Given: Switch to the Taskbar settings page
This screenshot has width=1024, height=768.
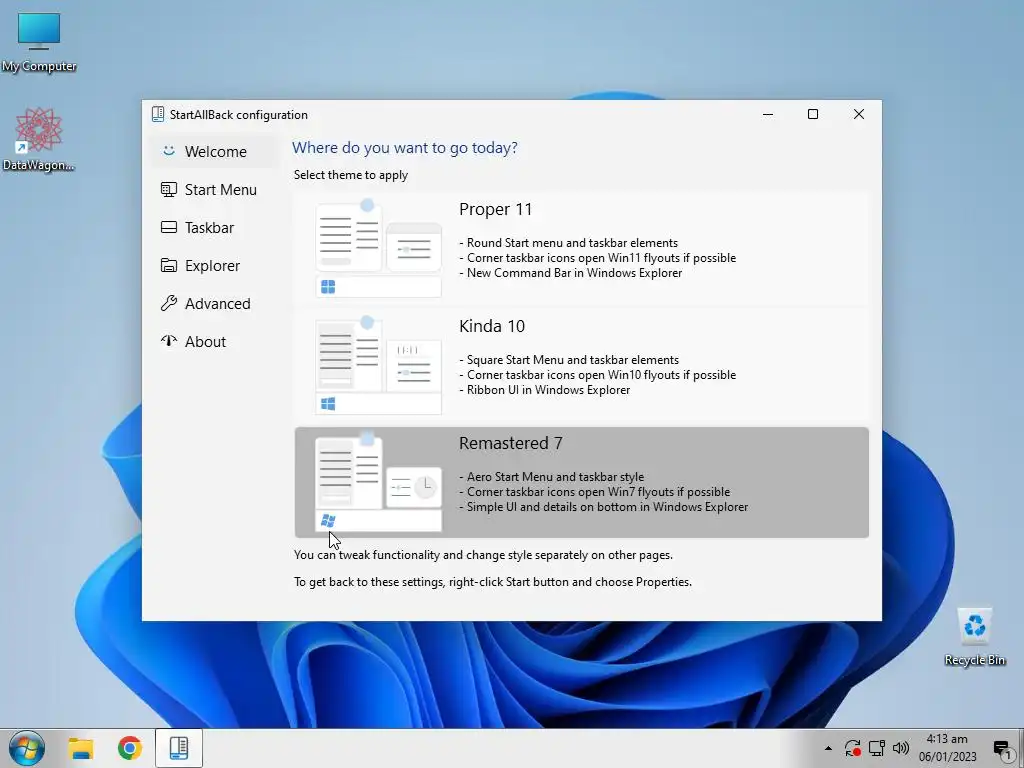Looking at the screenshot, I should (216, 227).
